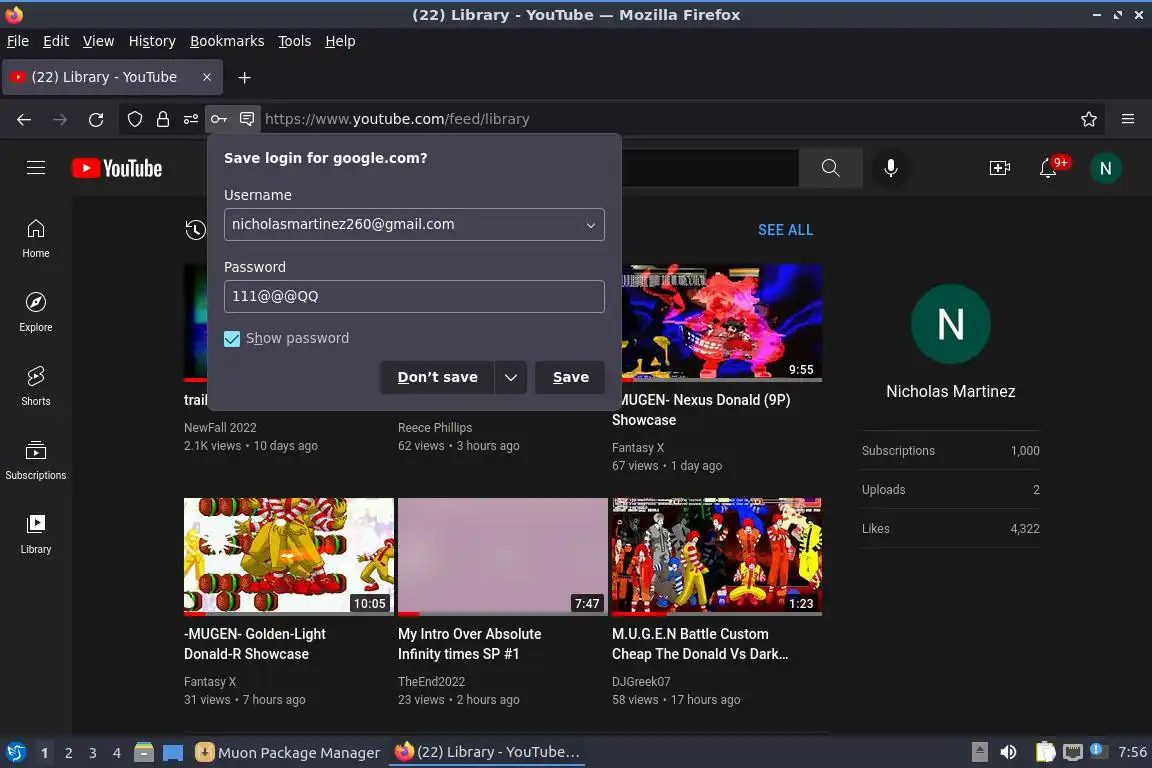1152x768 pixels.
Task: Reload the page with the refresh icon
Action: [96, 119]
